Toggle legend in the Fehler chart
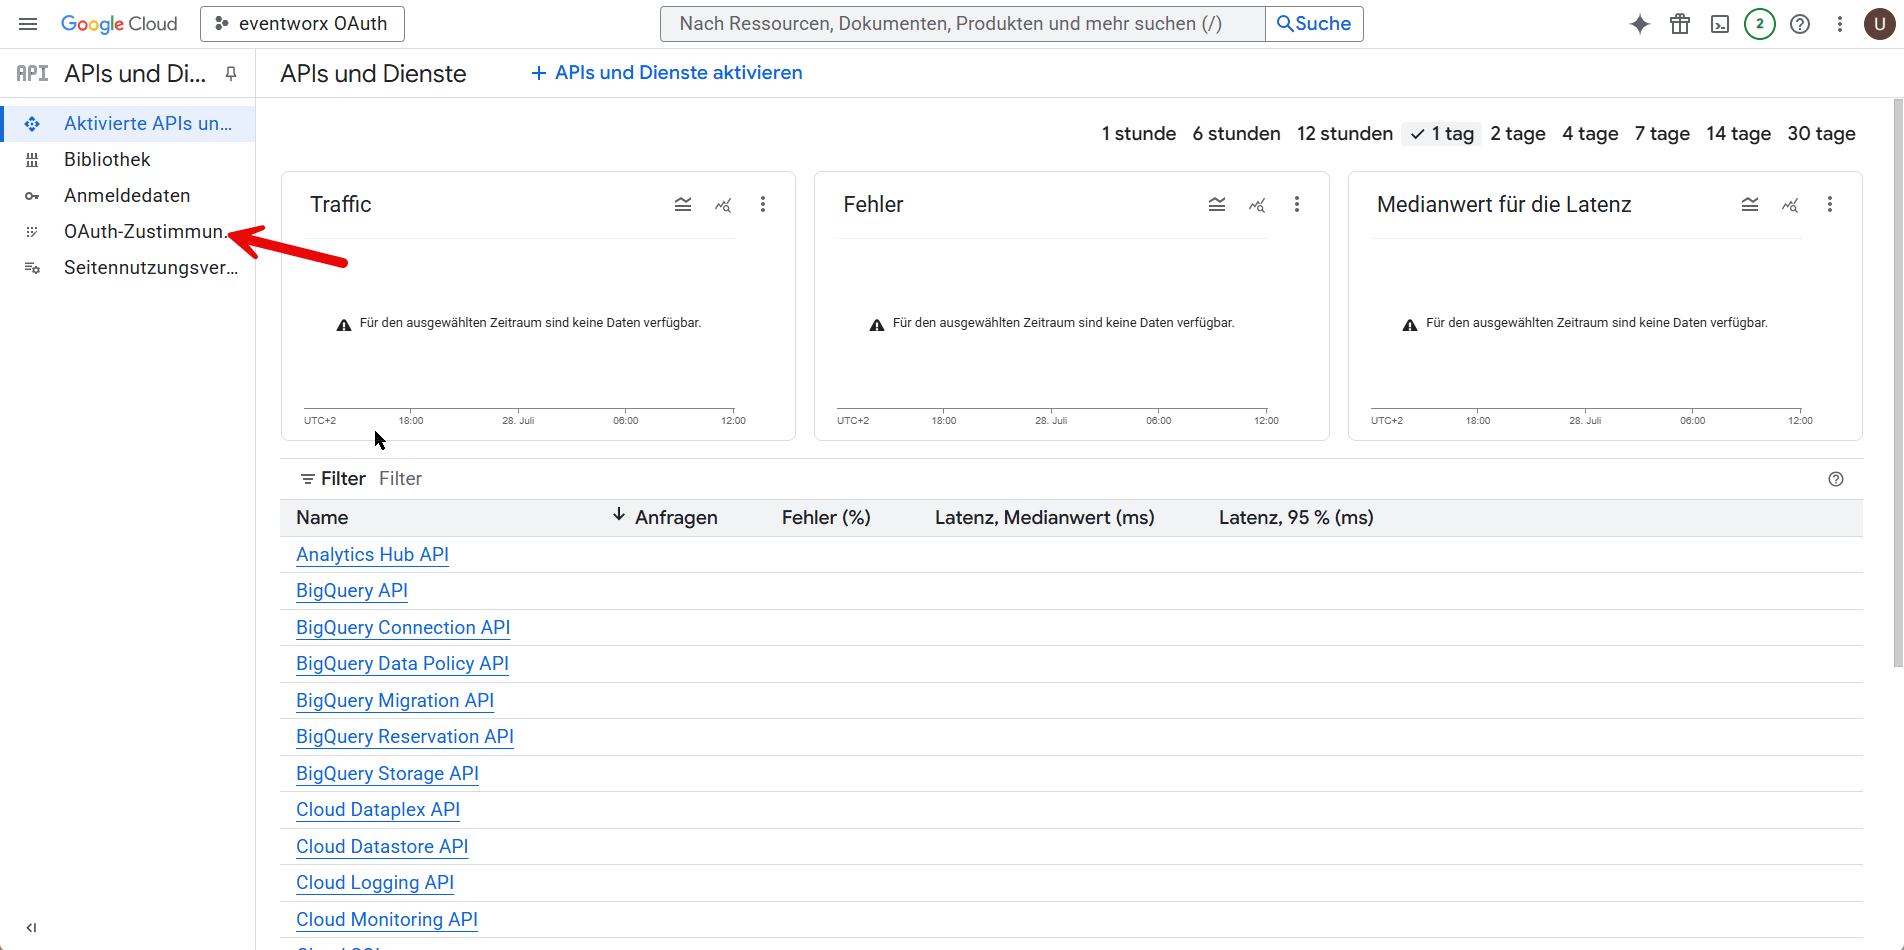The image size is (1904, 950). pos(1217,204)
